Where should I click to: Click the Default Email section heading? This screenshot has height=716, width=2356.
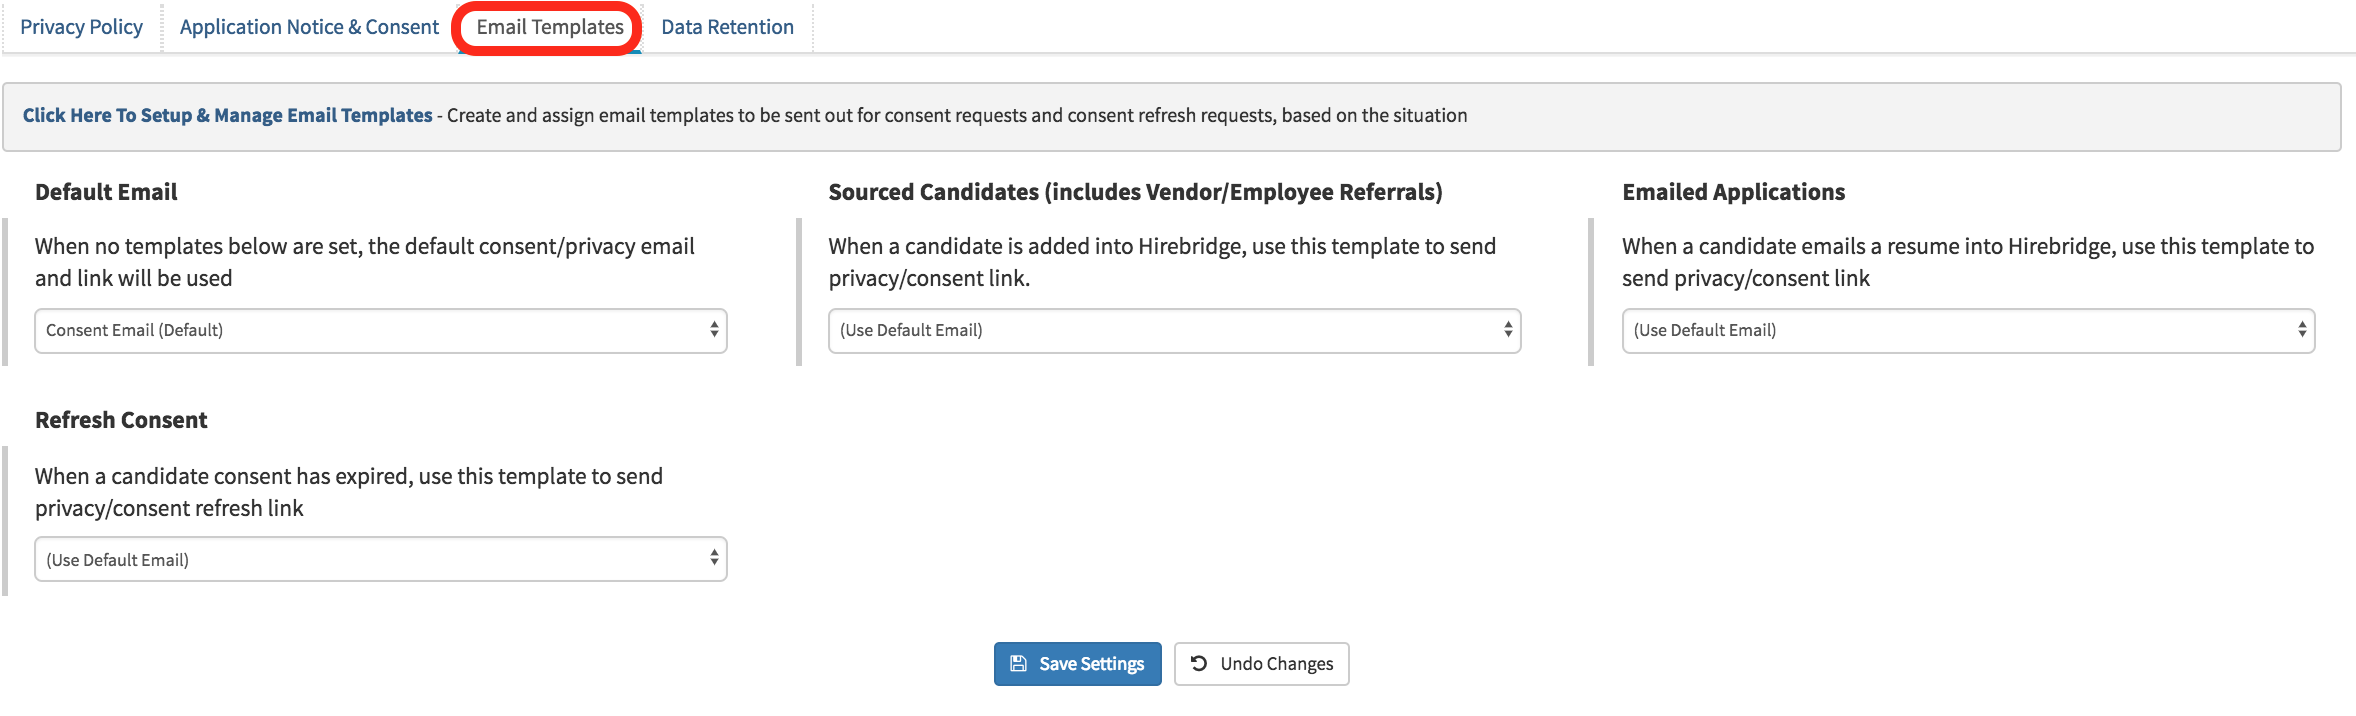[x=106, y=192]
